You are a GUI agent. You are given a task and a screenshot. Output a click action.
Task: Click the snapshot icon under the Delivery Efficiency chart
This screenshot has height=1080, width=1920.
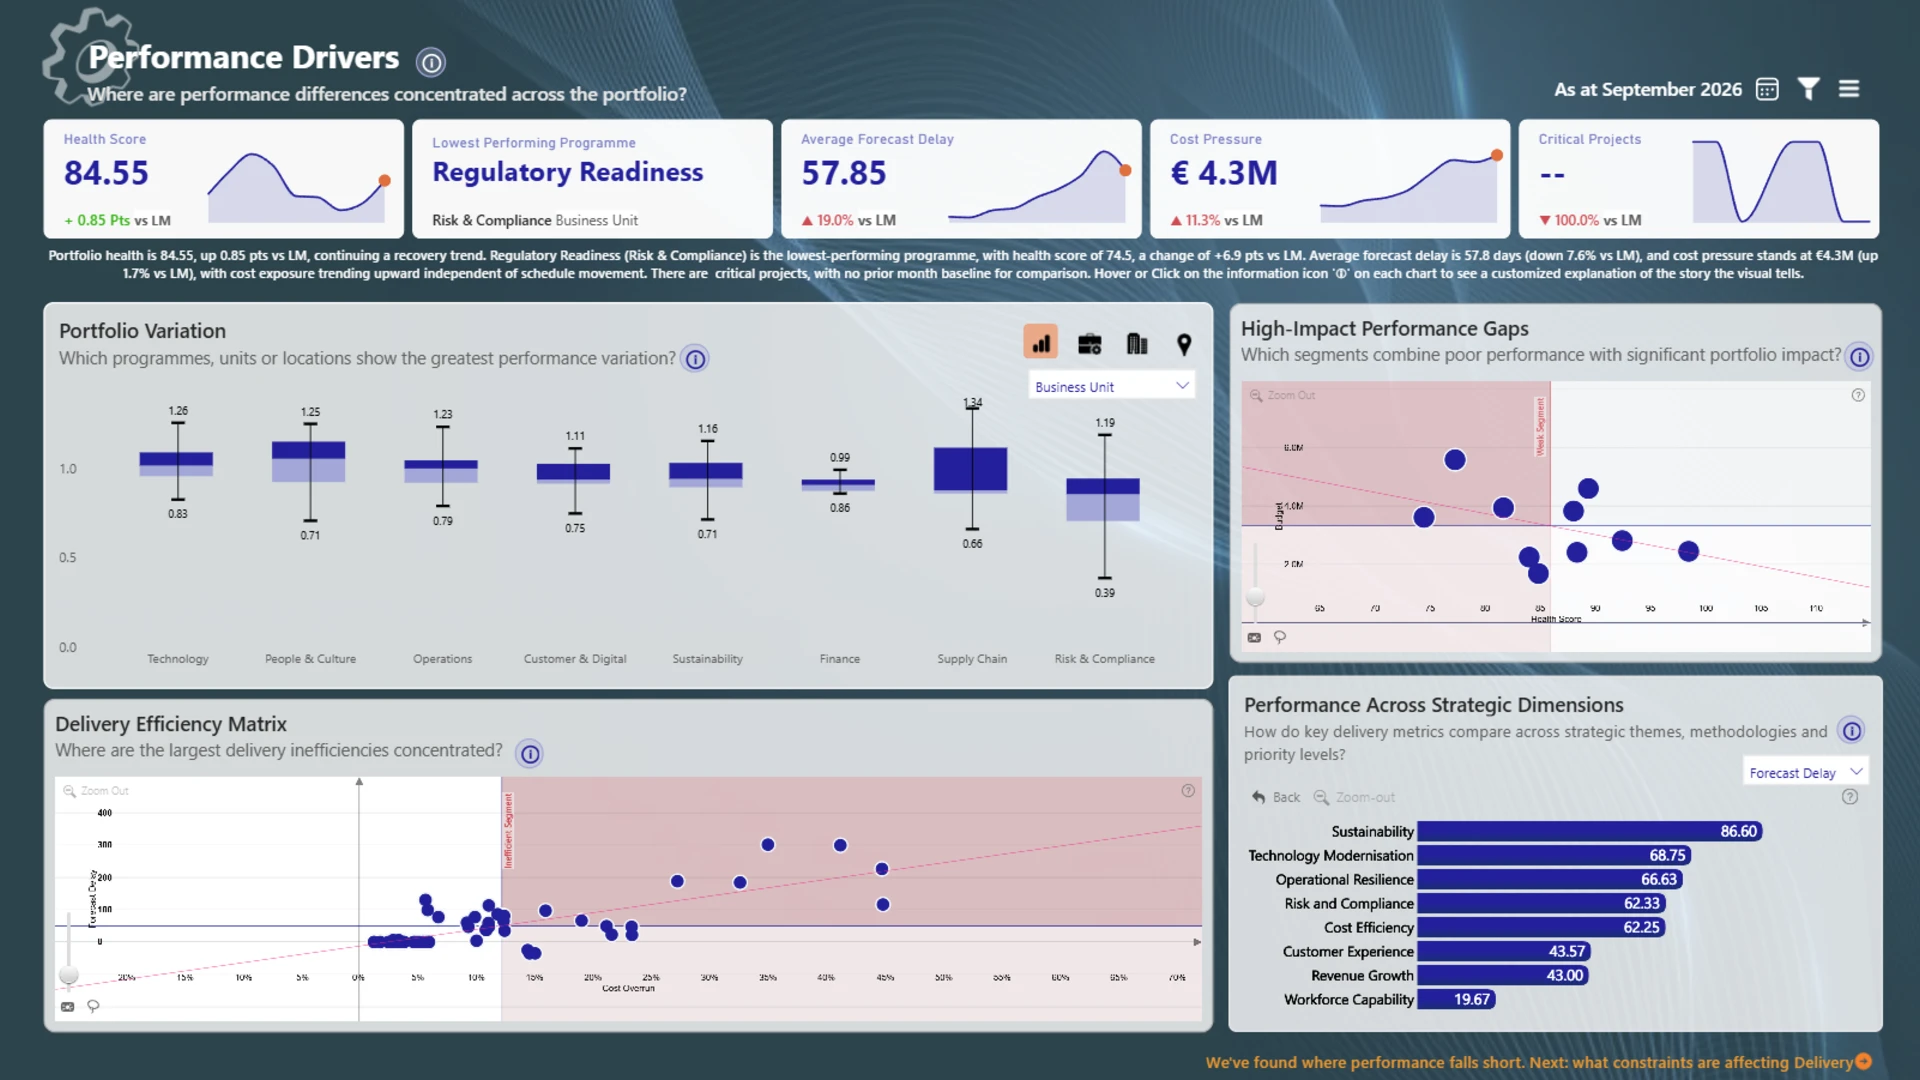[67, 1006]
